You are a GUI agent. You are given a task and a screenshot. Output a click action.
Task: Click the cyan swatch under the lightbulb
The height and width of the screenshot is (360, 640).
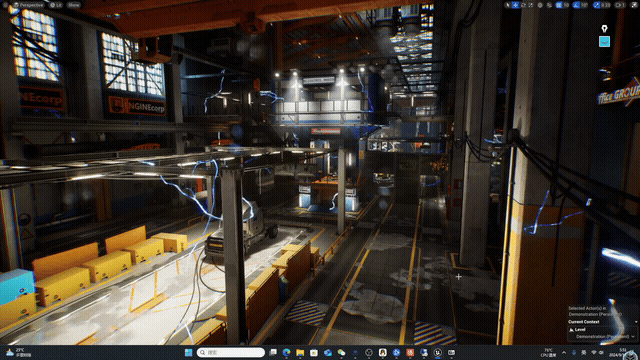point(604,41)
